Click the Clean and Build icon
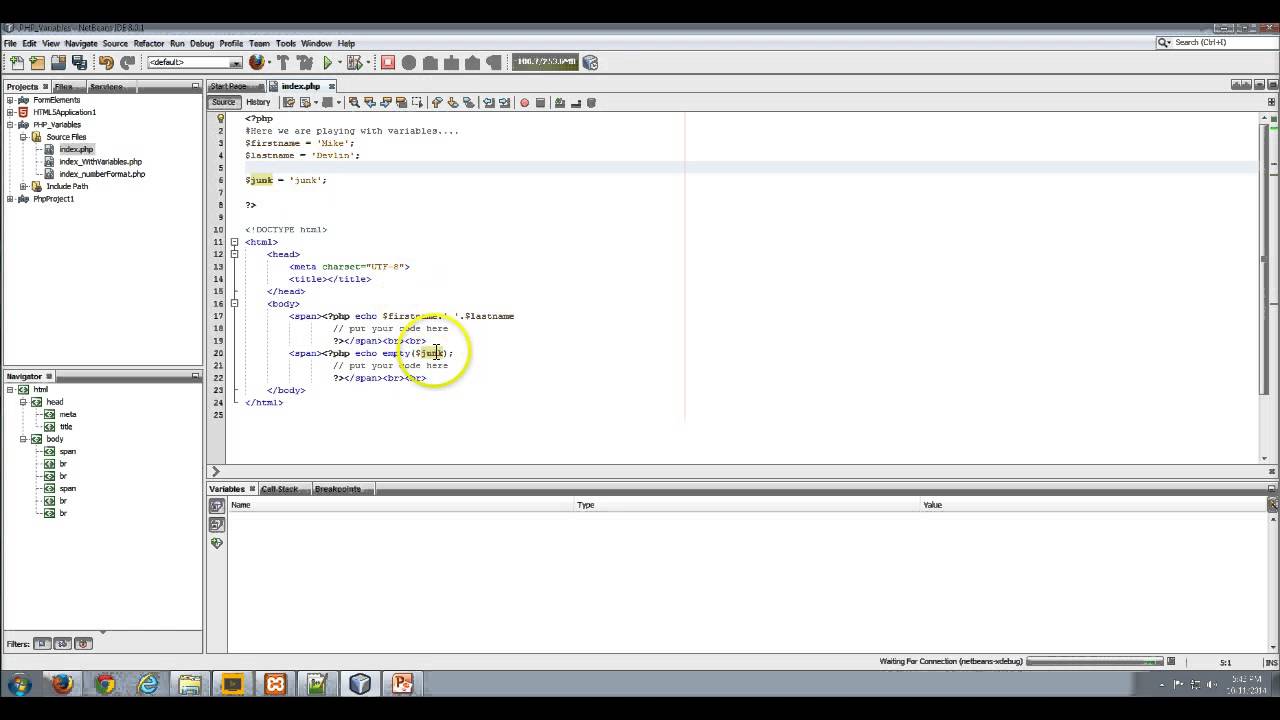The height and width of the screenshot is (720, 1280). [x=305, y=62]
